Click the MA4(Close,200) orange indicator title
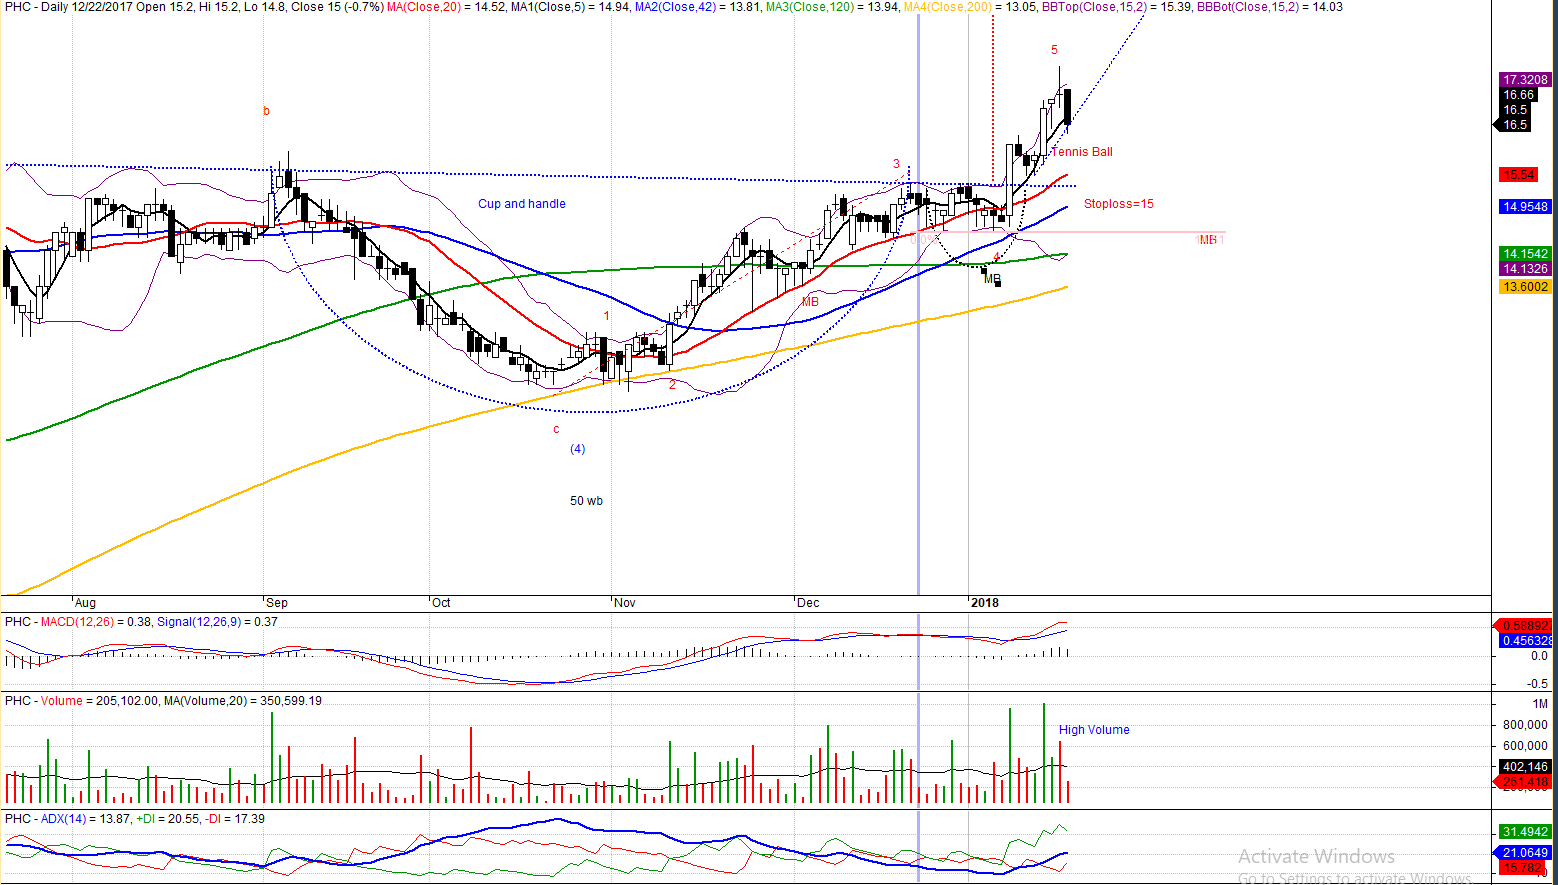The height and width of the screenshot is (885, 1558). [948, 7]
